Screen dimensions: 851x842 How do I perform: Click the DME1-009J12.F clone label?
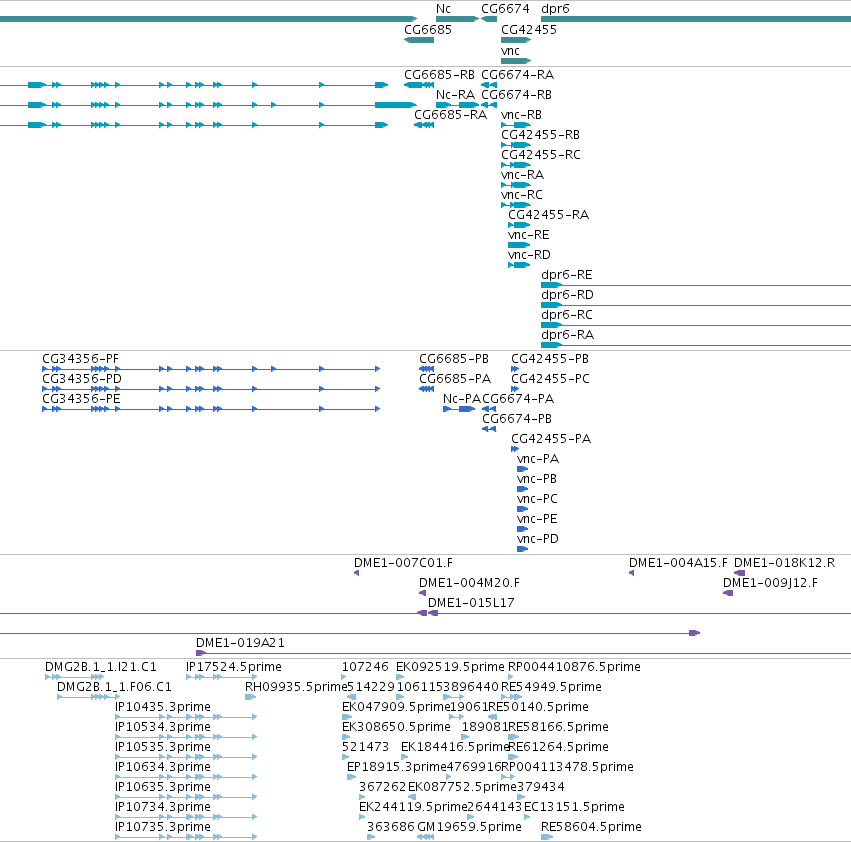(770, 583)
